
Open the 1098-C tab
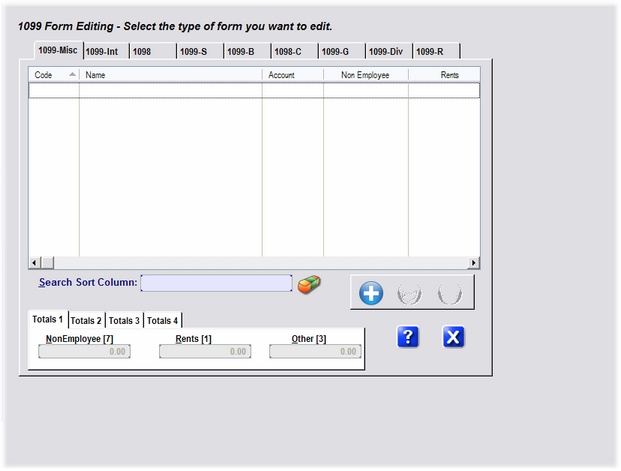coord(295,51)
